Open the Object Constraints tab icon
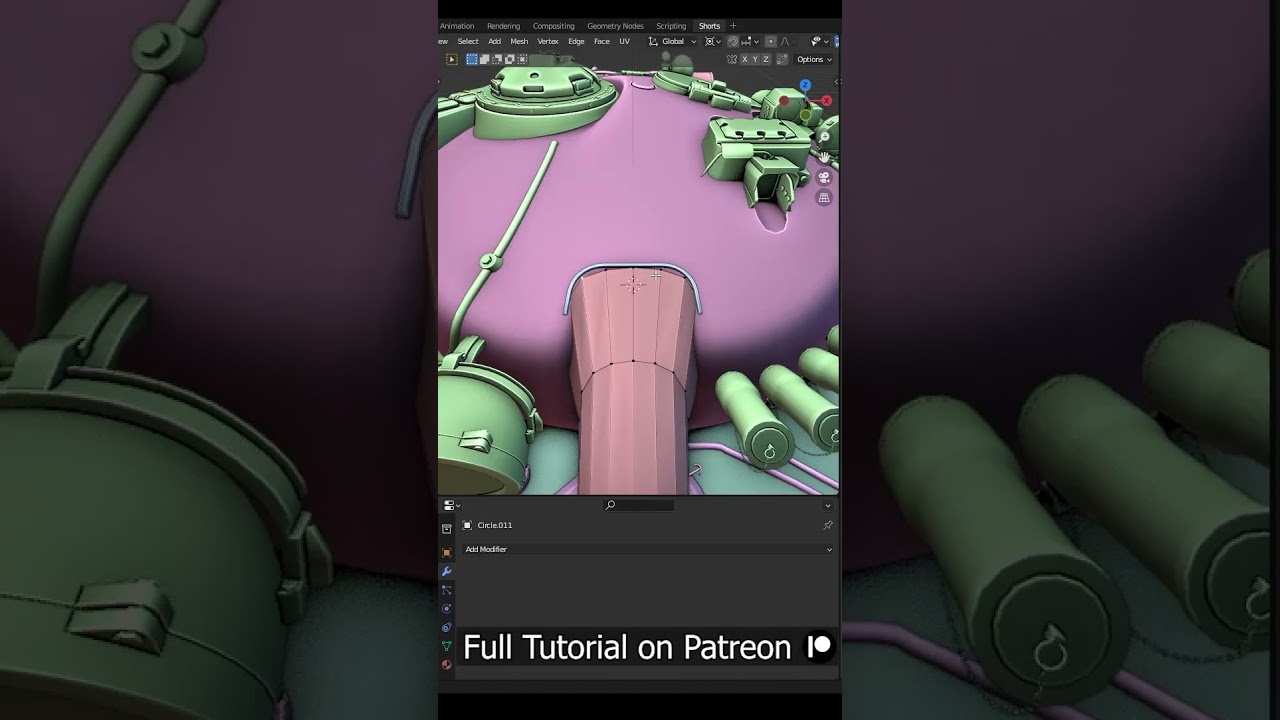Image resolution: width=1280 pixels, height=720 pixels. tap(447, 627)
